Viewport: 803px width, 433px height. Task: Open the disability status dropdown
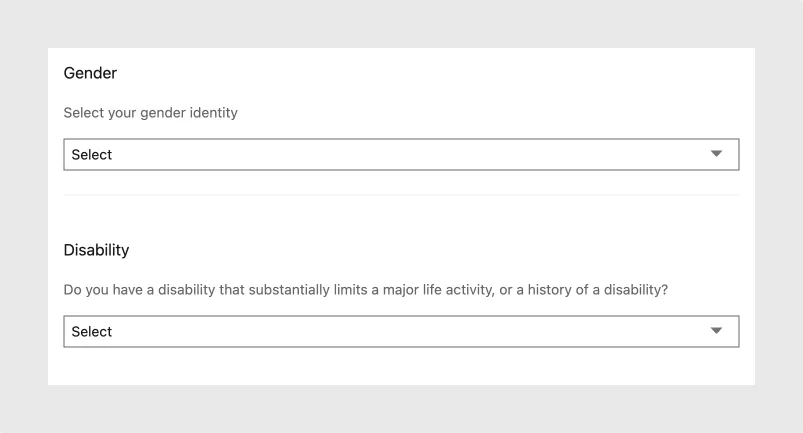point(400,332)
